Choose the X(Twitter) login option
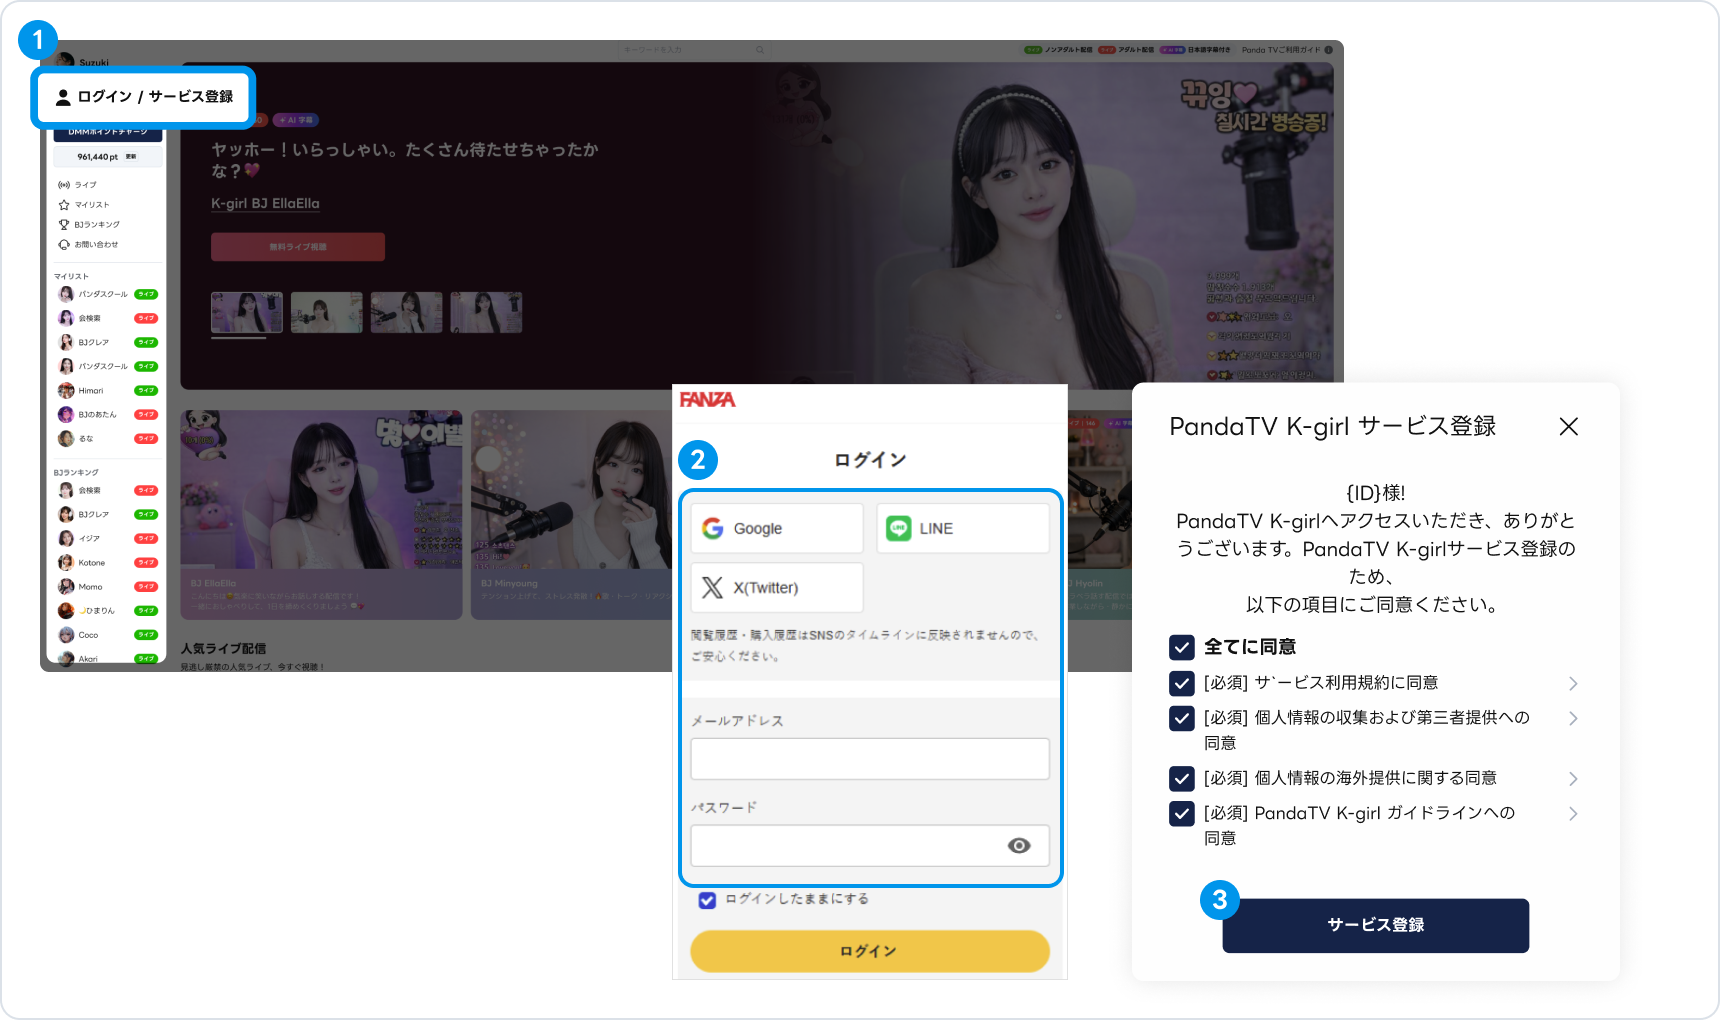This screenshot has width=1720, height=1020. [x=777, y=587]
